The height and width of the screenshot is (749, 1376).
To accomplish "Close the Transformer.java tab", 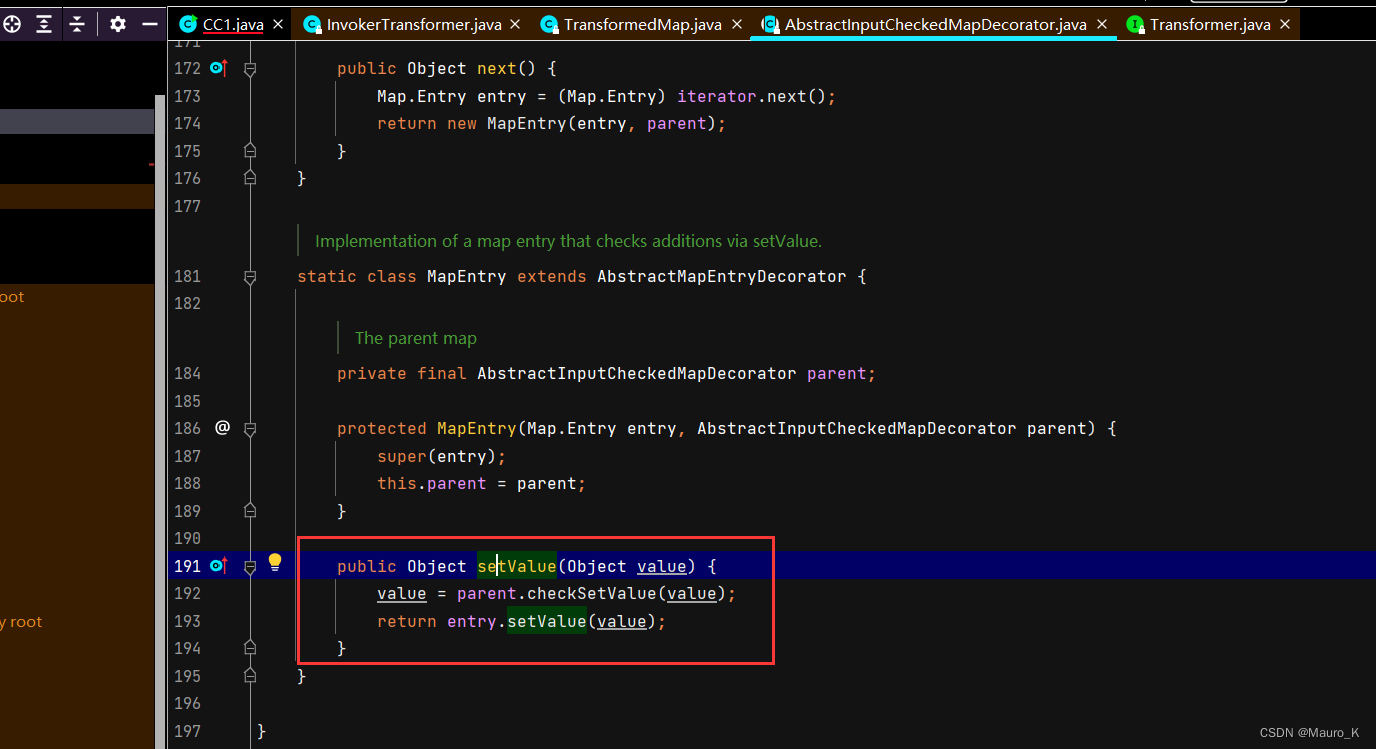I will pyautogui.click(x=1285, y=24).
